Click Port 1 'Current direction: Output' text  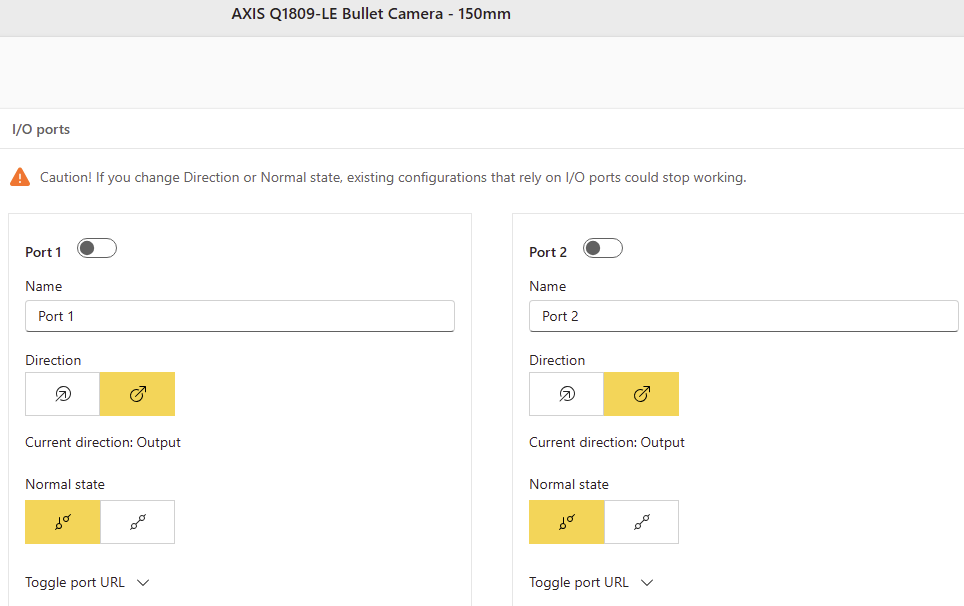pyautogui.click(x=103, y=443)
